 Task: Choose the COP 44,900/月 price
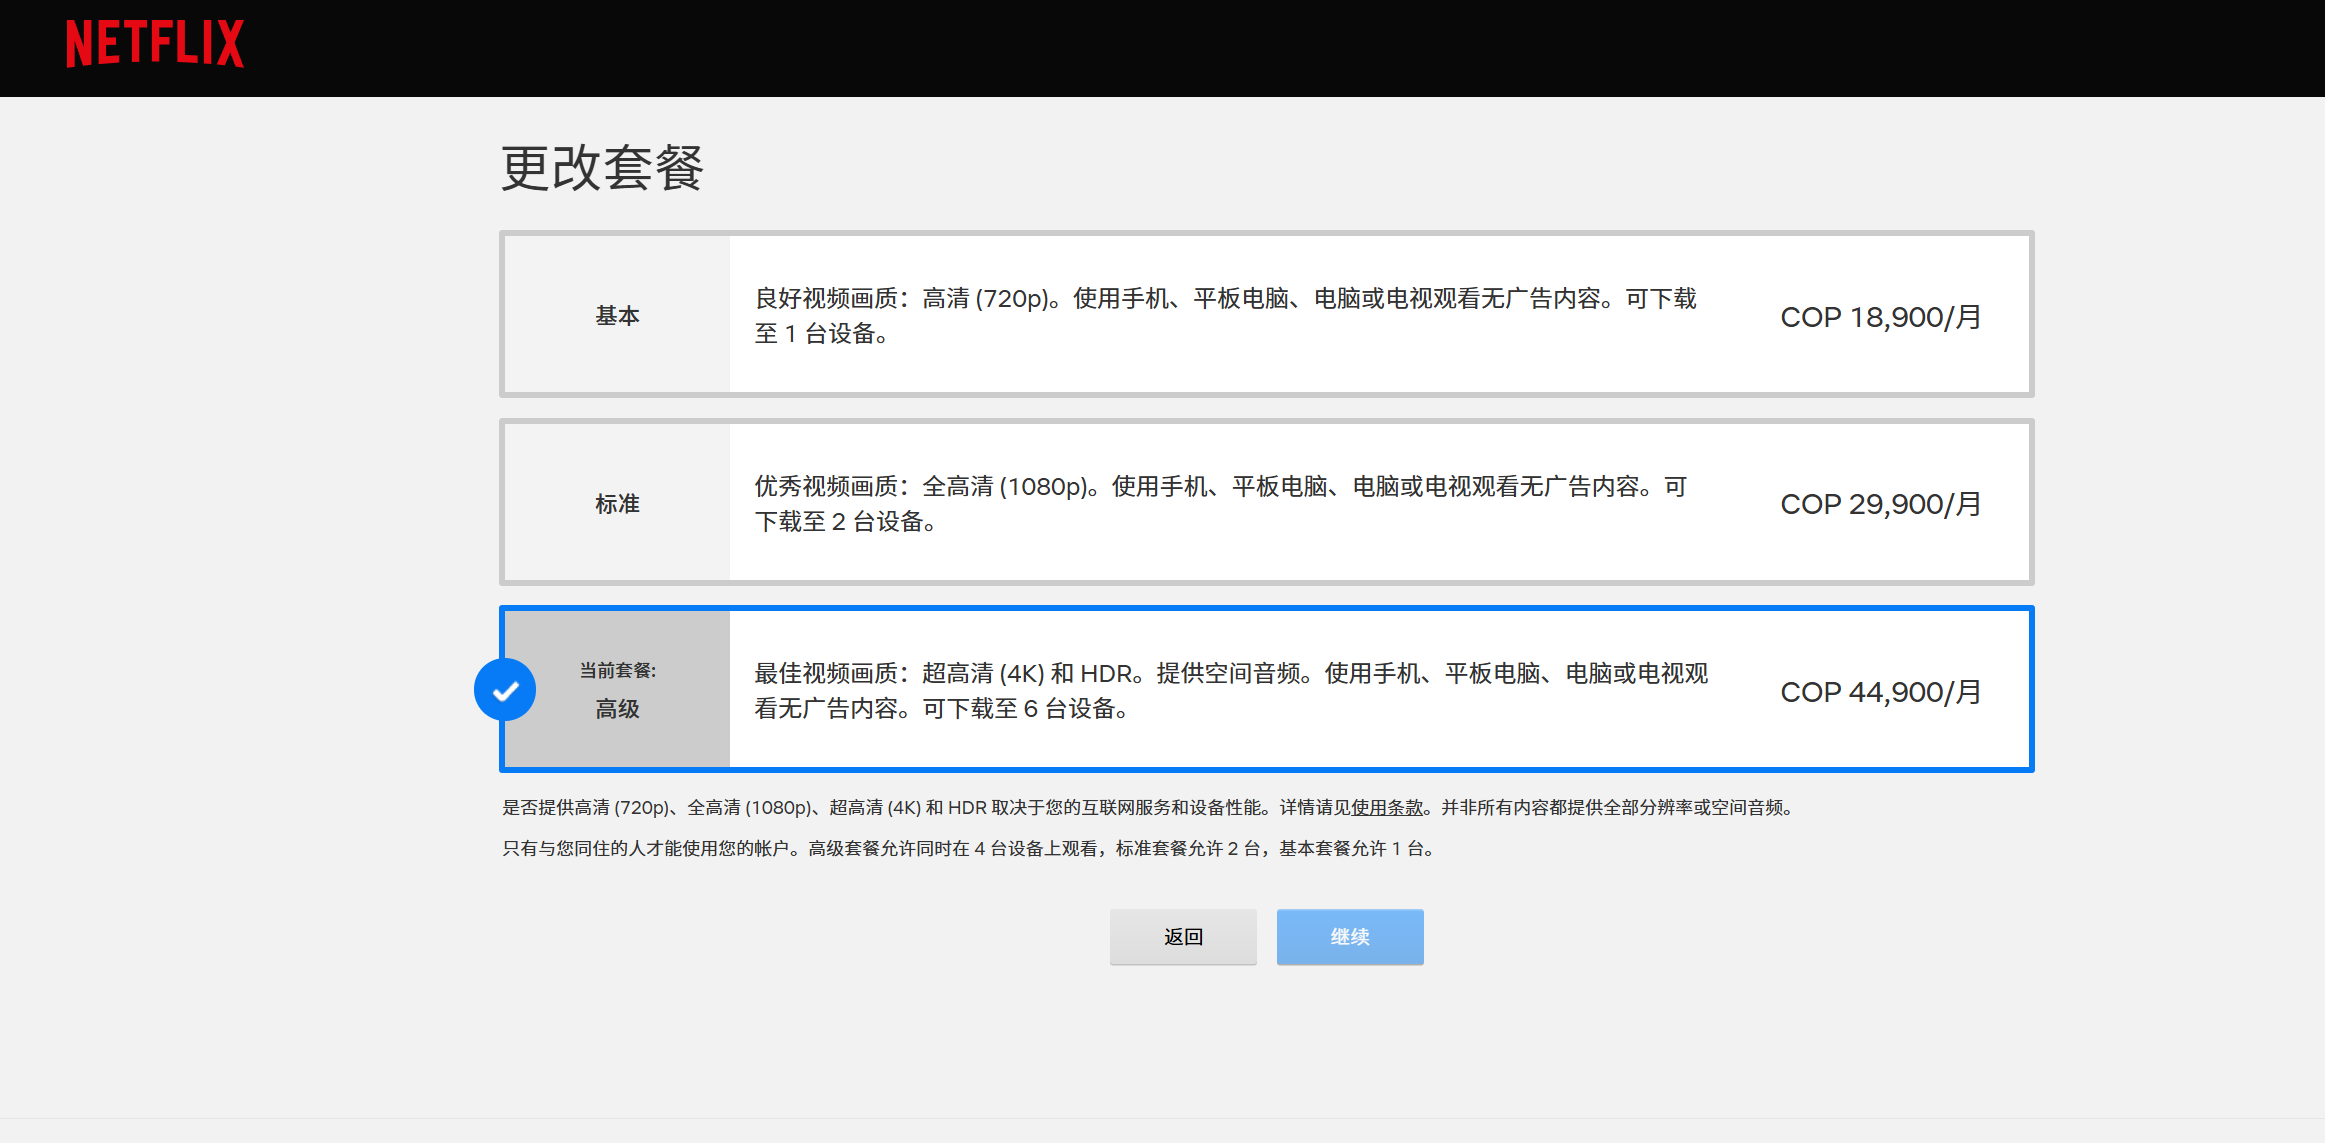click(1880, 692)
